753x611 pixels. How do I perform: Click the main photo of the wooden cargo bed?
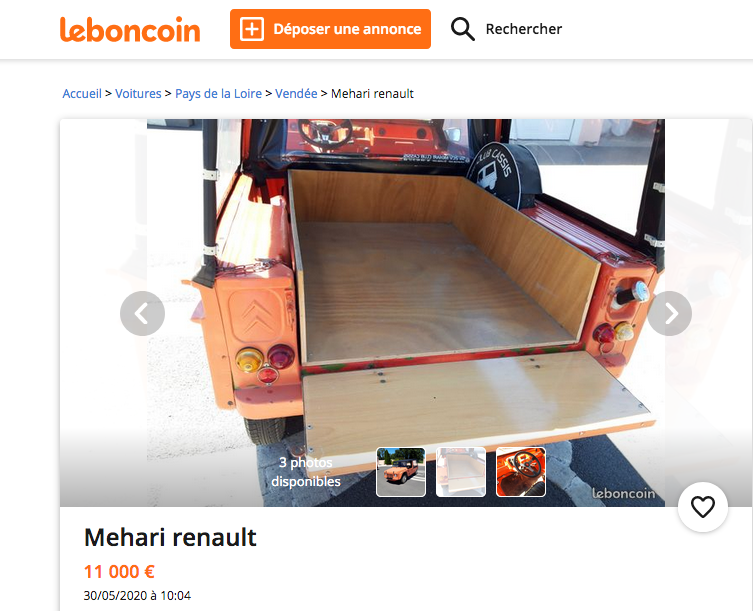point(406,288)
